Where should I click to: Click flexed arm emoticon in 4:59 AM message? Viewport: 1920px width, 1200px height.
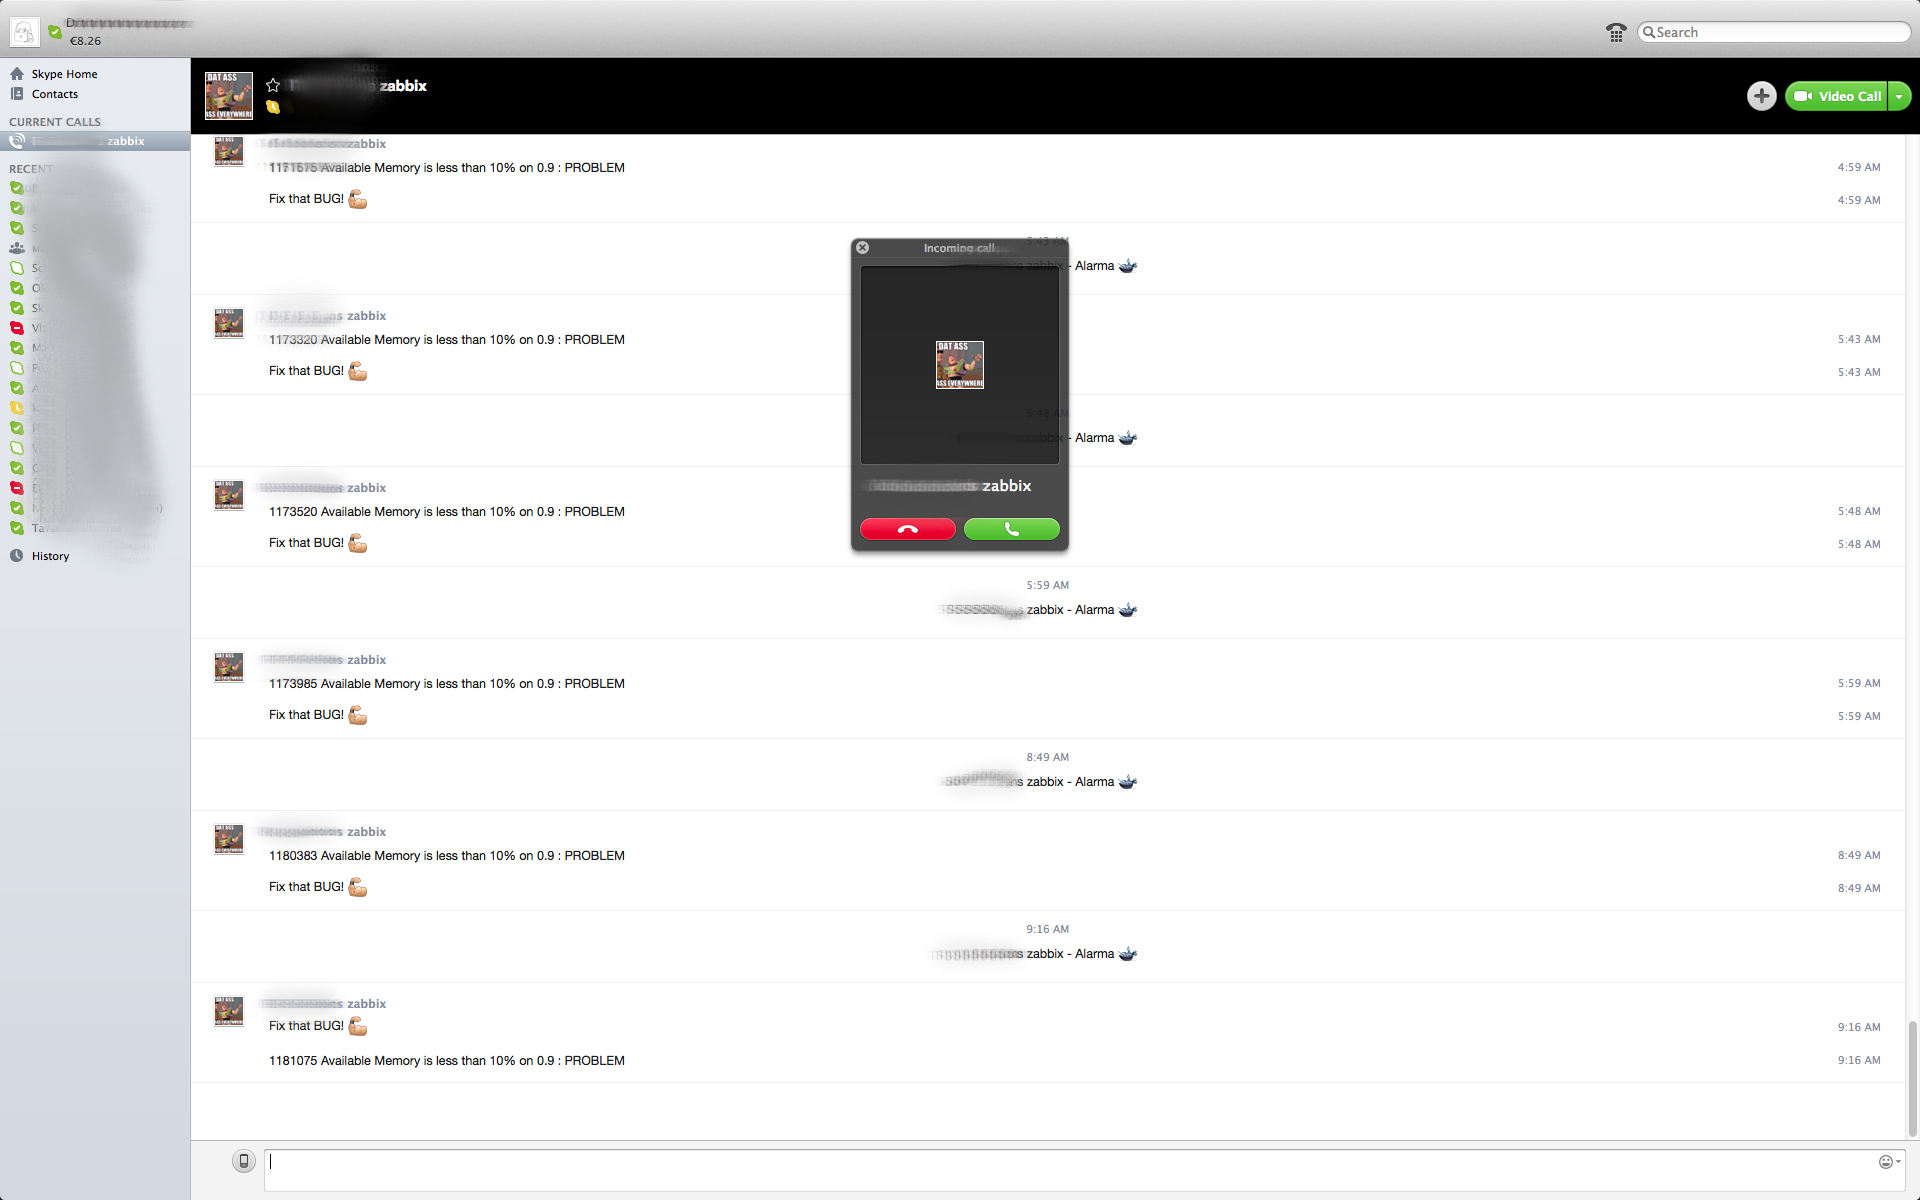pos(358,199)
